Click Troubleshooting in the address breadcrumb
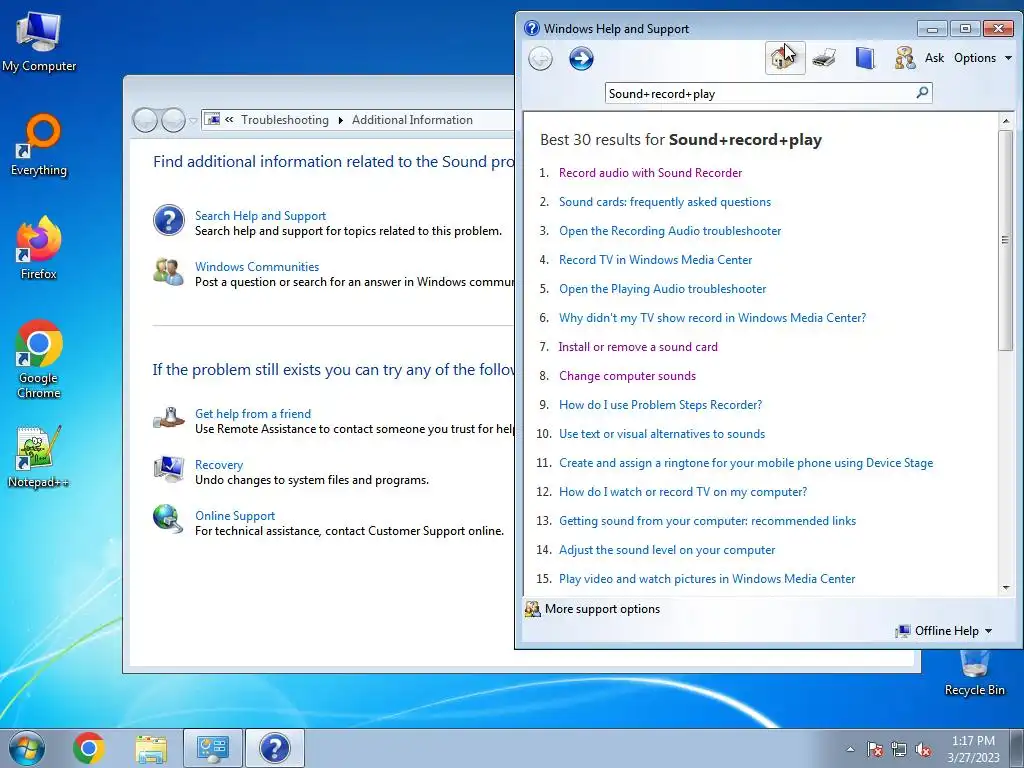The width and height of the screenshot is (1024, 768). coord(285,120)
